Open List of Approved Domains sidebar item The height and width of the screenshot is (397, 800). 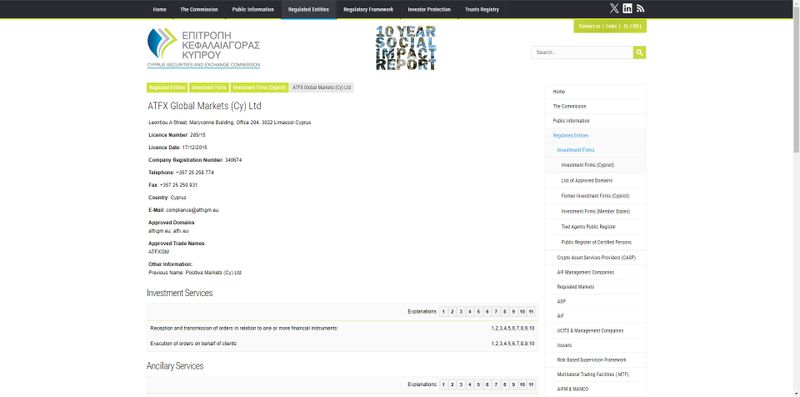coord(595,181)
